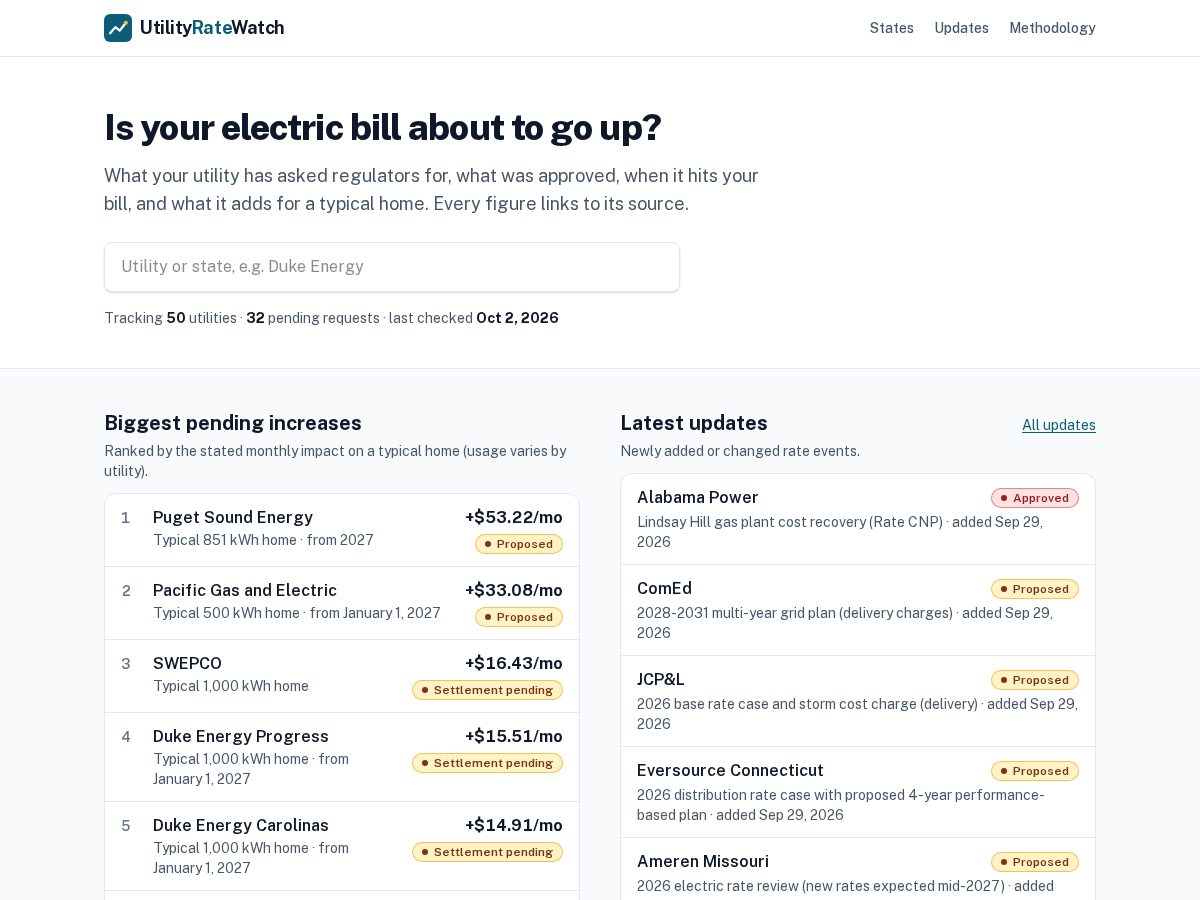Click the Approved badge on Alabama Power
The height and width of the screenshot is (900, 1200).
[1035, 498]
